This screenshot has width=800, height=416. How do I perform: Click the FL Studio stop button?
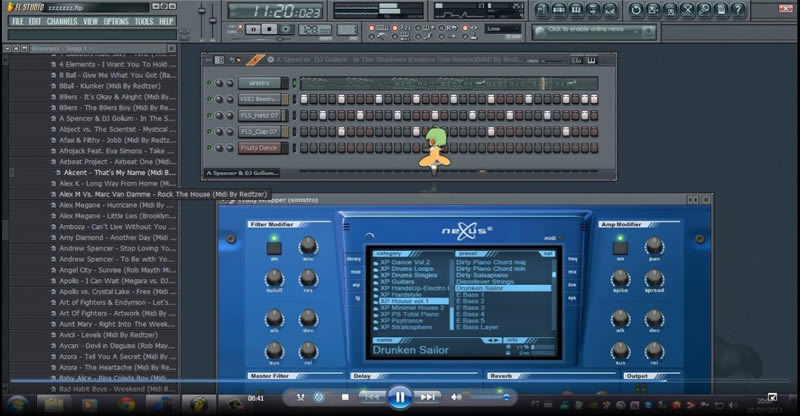pyautogui.click(x=269, y=30)
